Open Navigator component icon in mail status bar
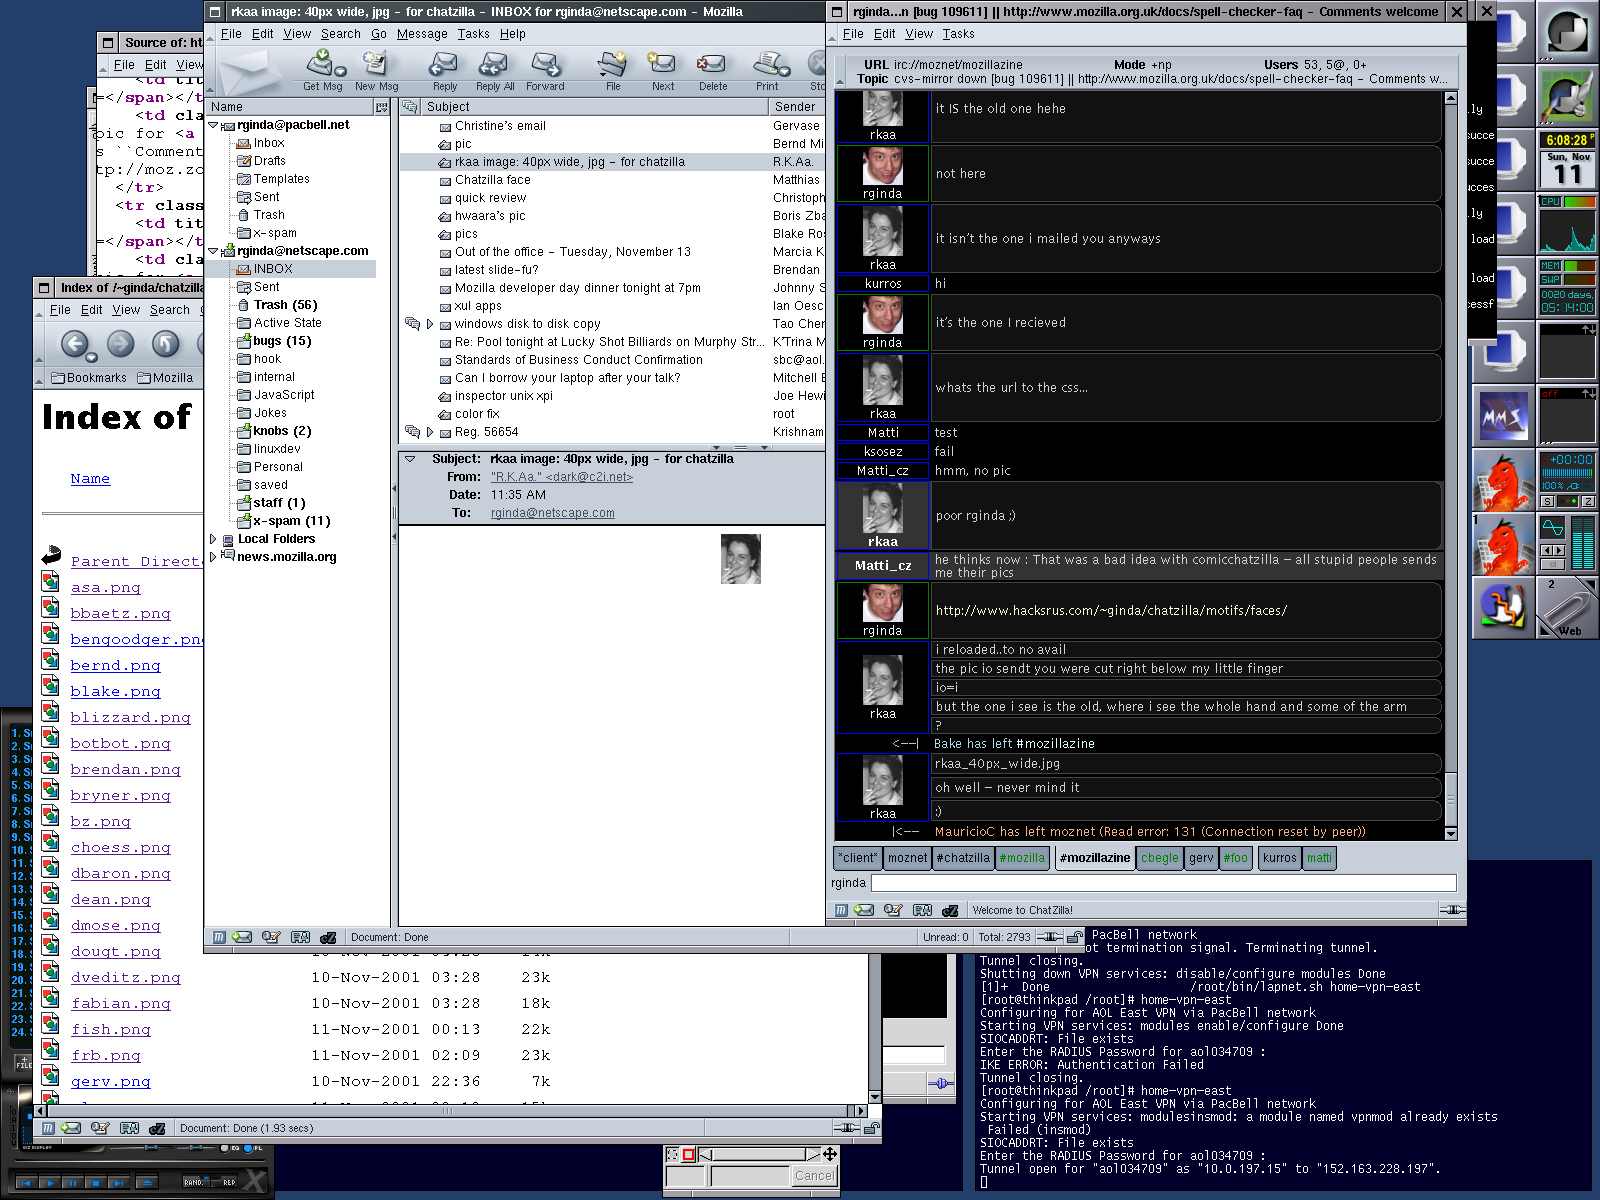This screenshot has height=1200, width=1600. 219,937
